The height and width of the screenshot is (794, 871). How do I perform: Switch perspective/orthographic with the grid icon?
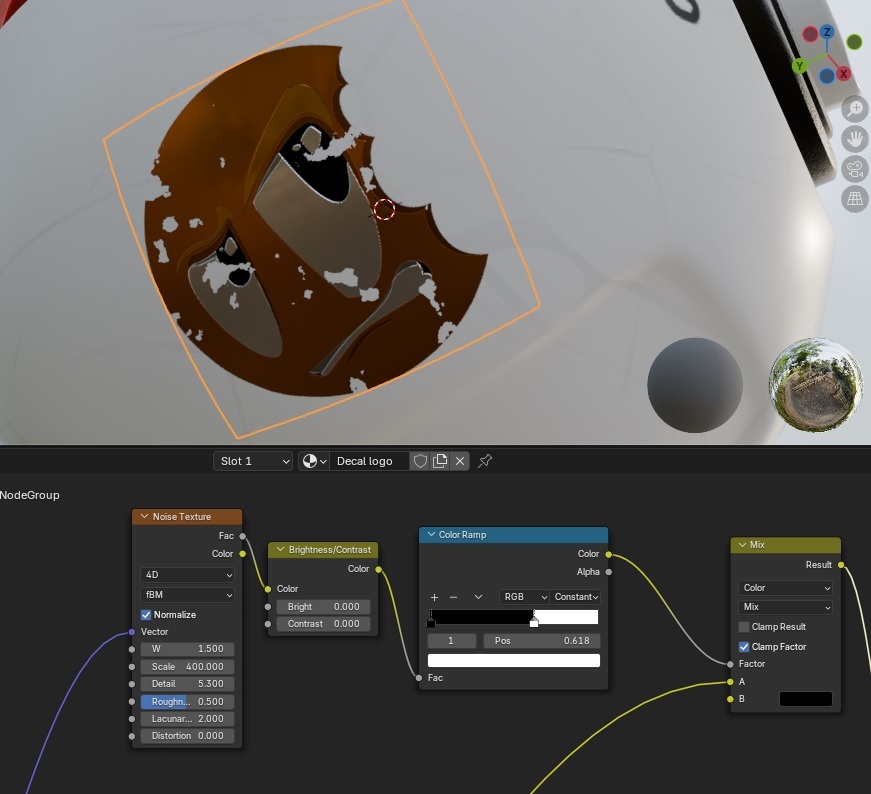point(854,198)
